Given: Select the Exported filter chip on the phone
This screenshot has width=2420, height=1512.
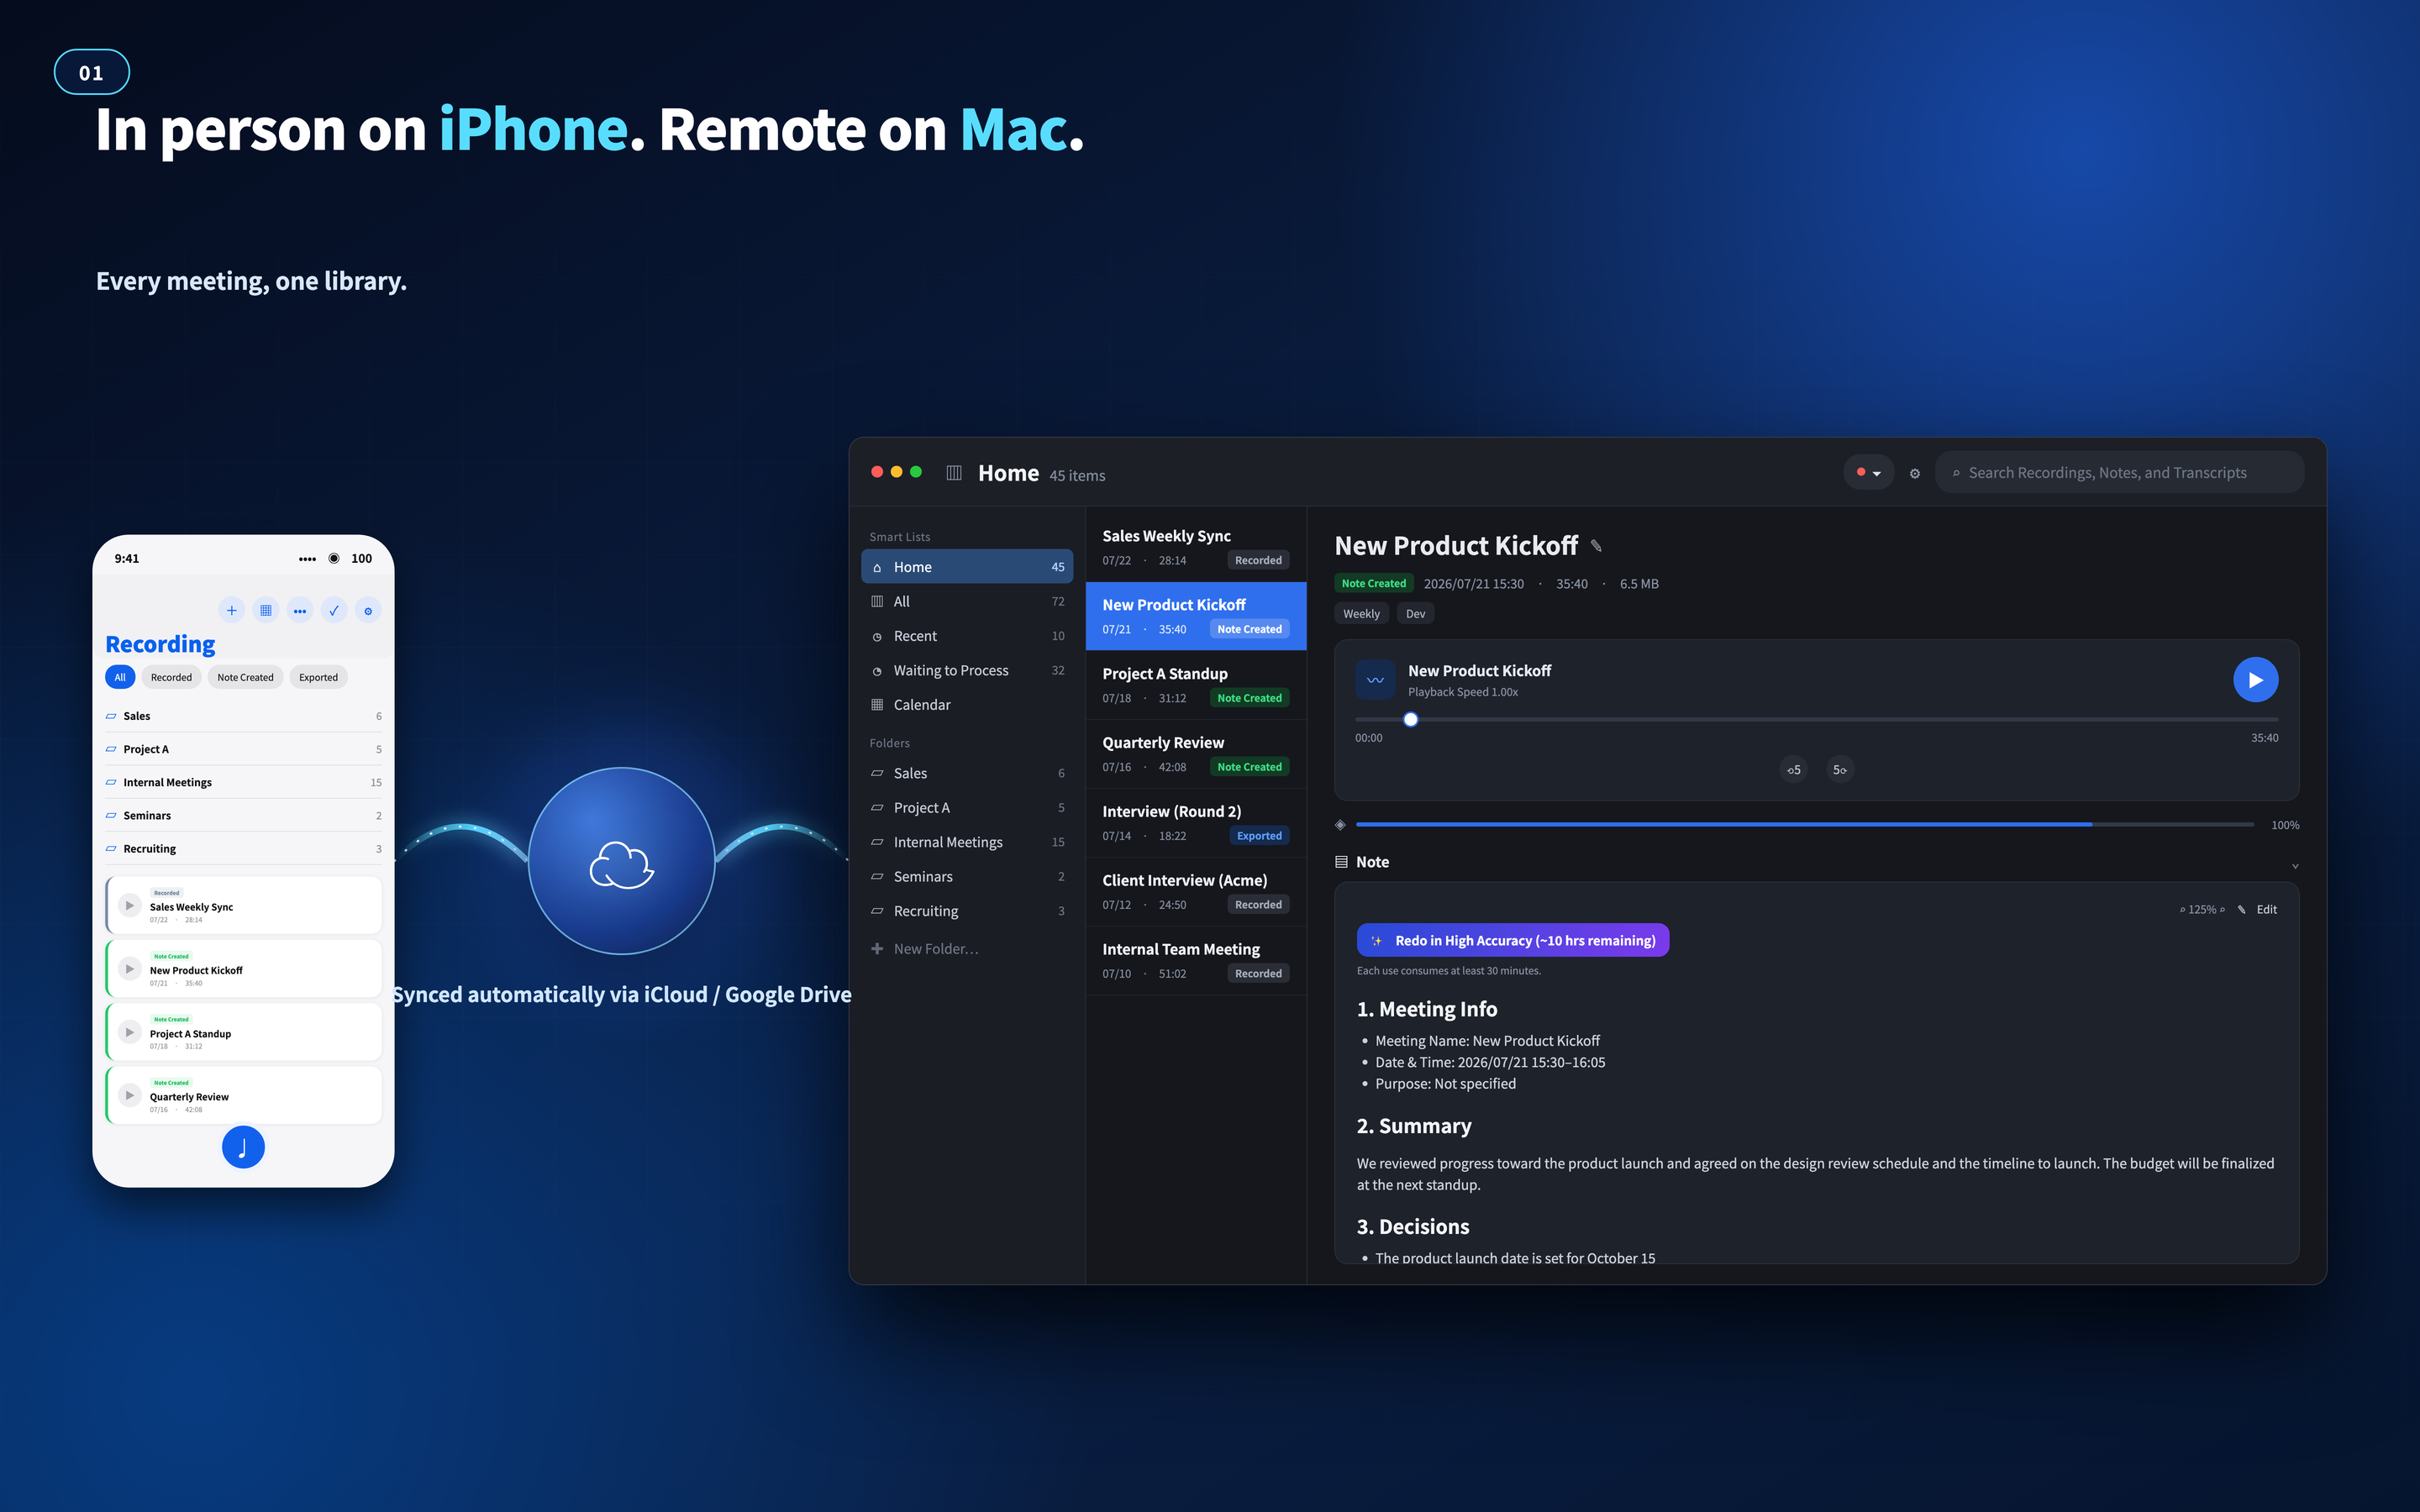Looking at the screenshot, I should (318, 677).
